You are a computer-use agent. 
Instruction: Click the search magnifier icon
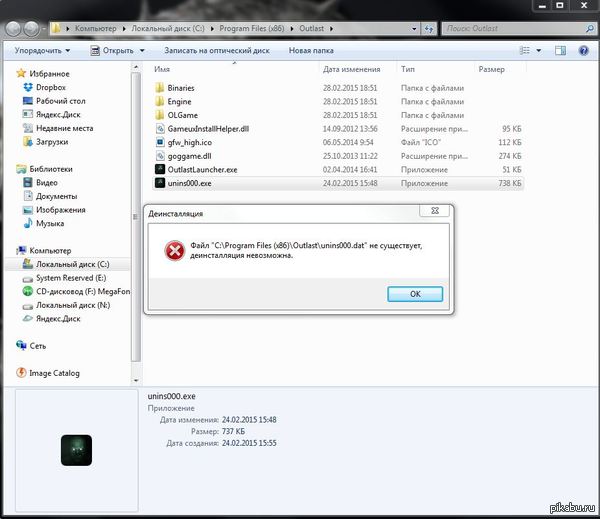pos(590,29)
